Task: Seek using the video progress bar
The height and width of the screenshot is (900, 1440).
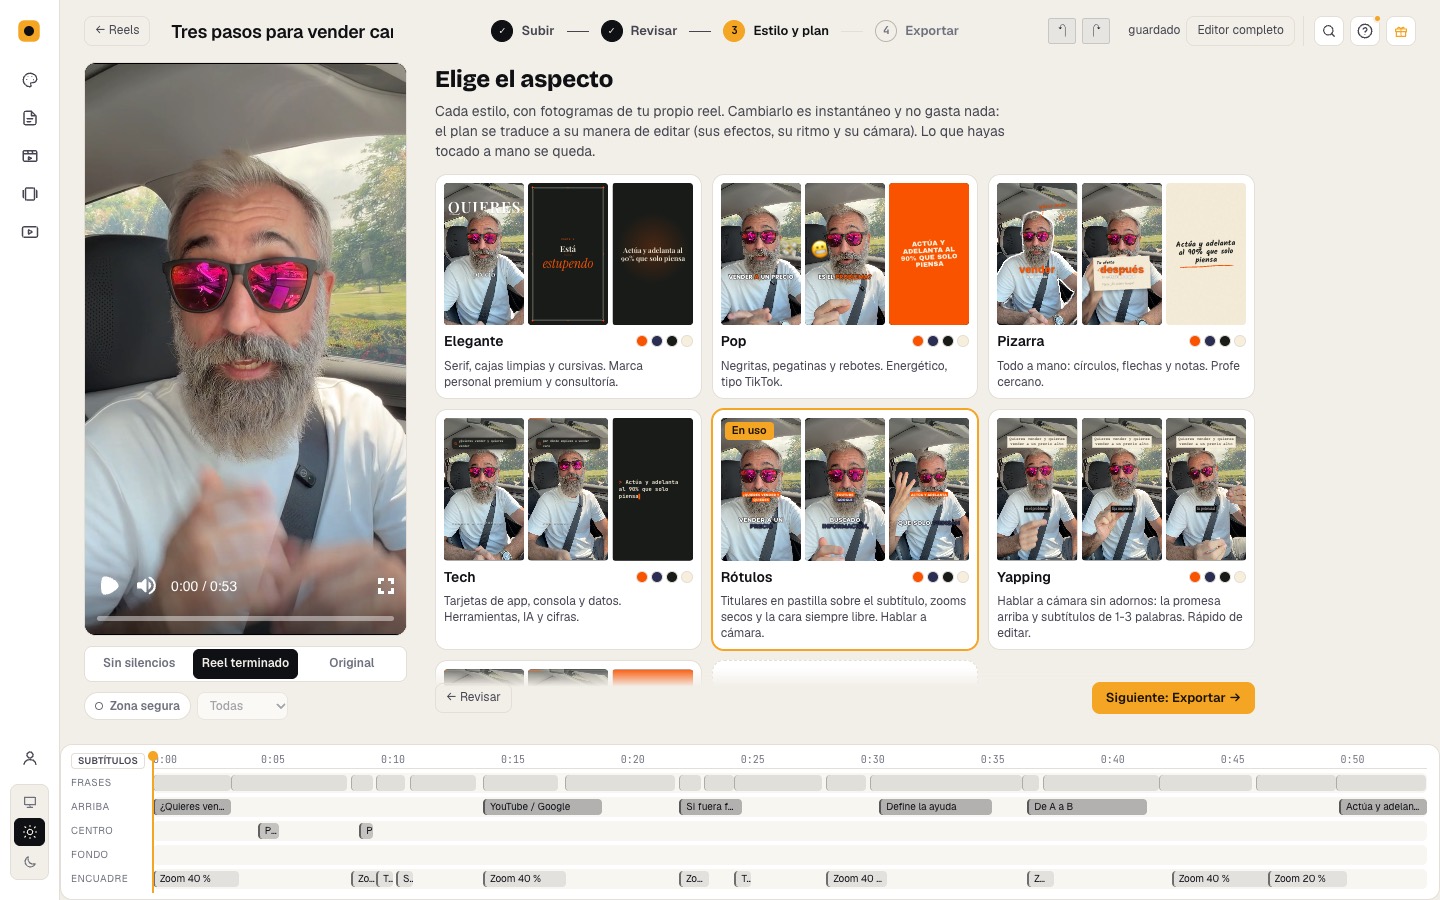Action: (245, 619)
